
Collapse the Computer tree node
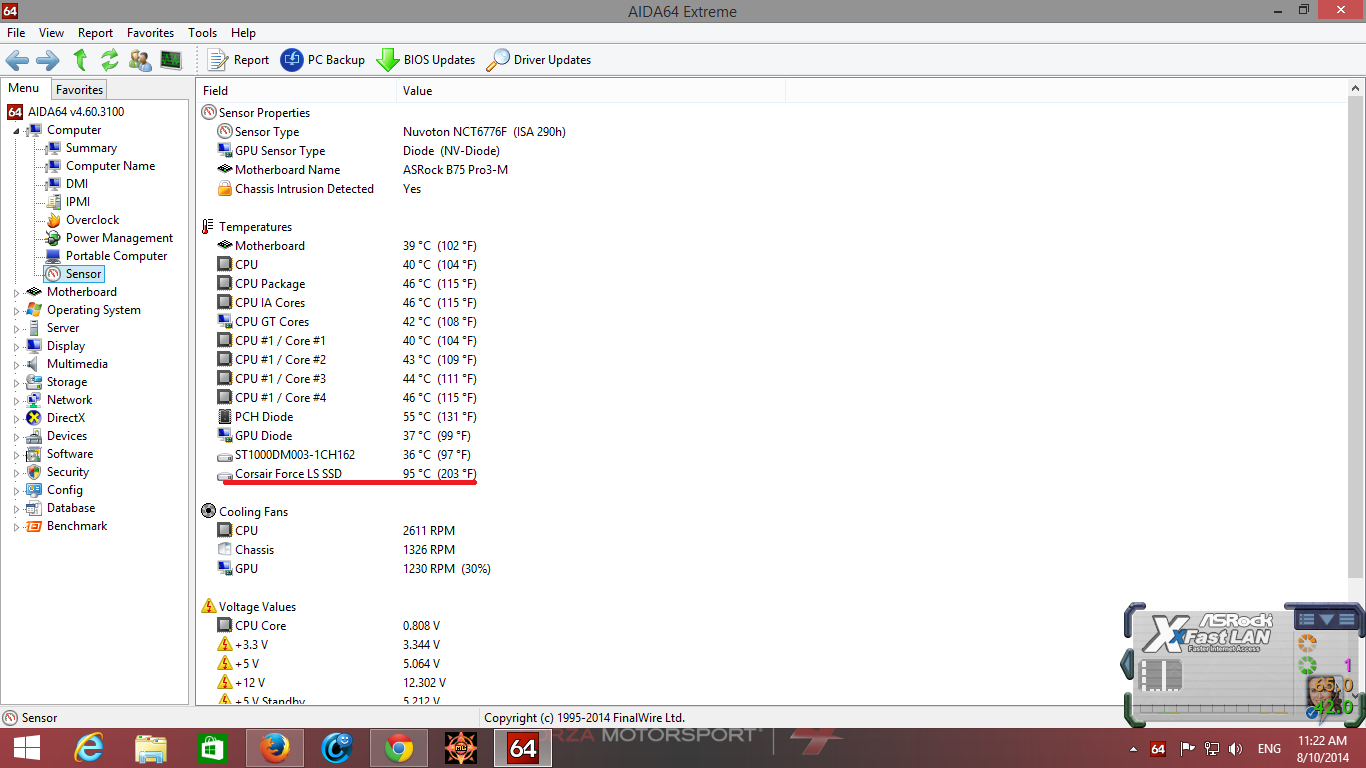pos(16,131)
